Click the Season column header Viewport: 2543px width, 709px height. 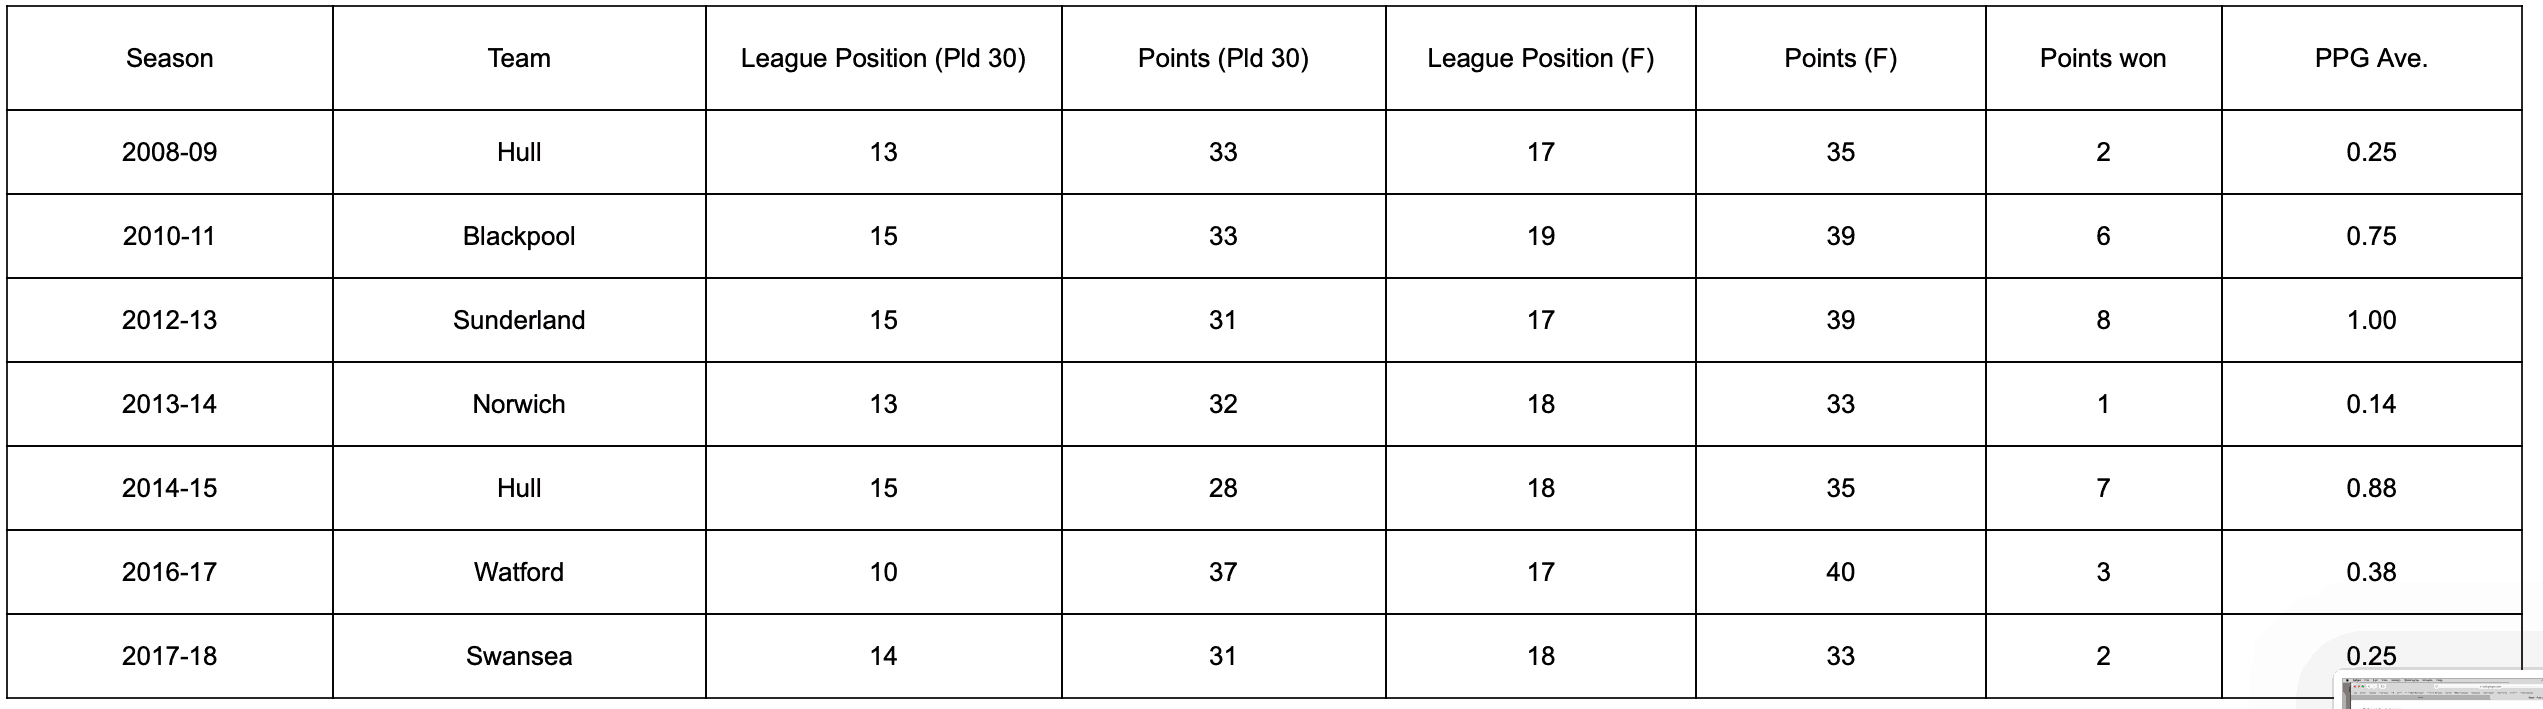coord(169,58)
